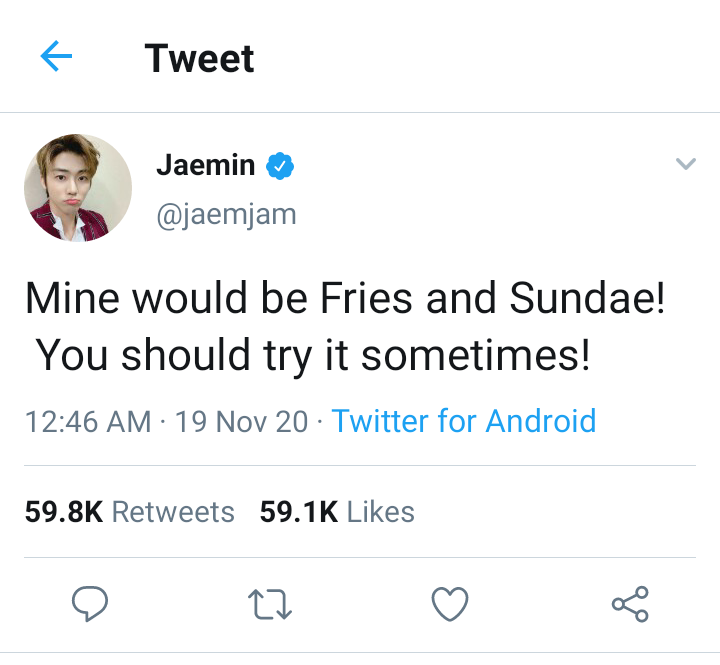720x665 pixels.
Task: Tap the "You should try it sometimes!" line
Action: [313, 356]
